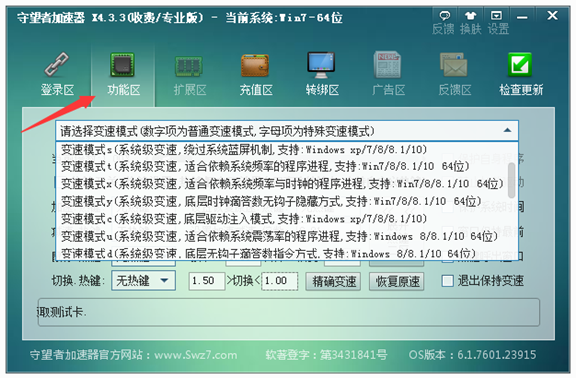
Task: Click the www.Swz7.com website link
Action: [195, 355]
